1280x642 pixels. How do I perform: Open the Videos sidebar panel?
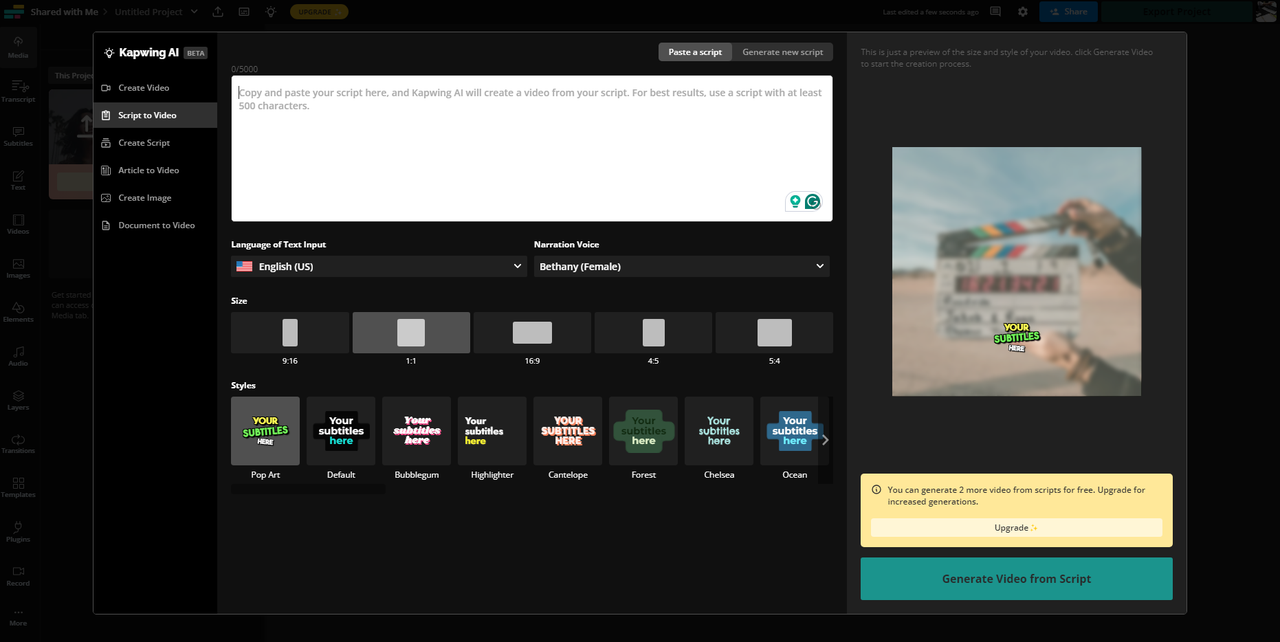coord(18,223)
